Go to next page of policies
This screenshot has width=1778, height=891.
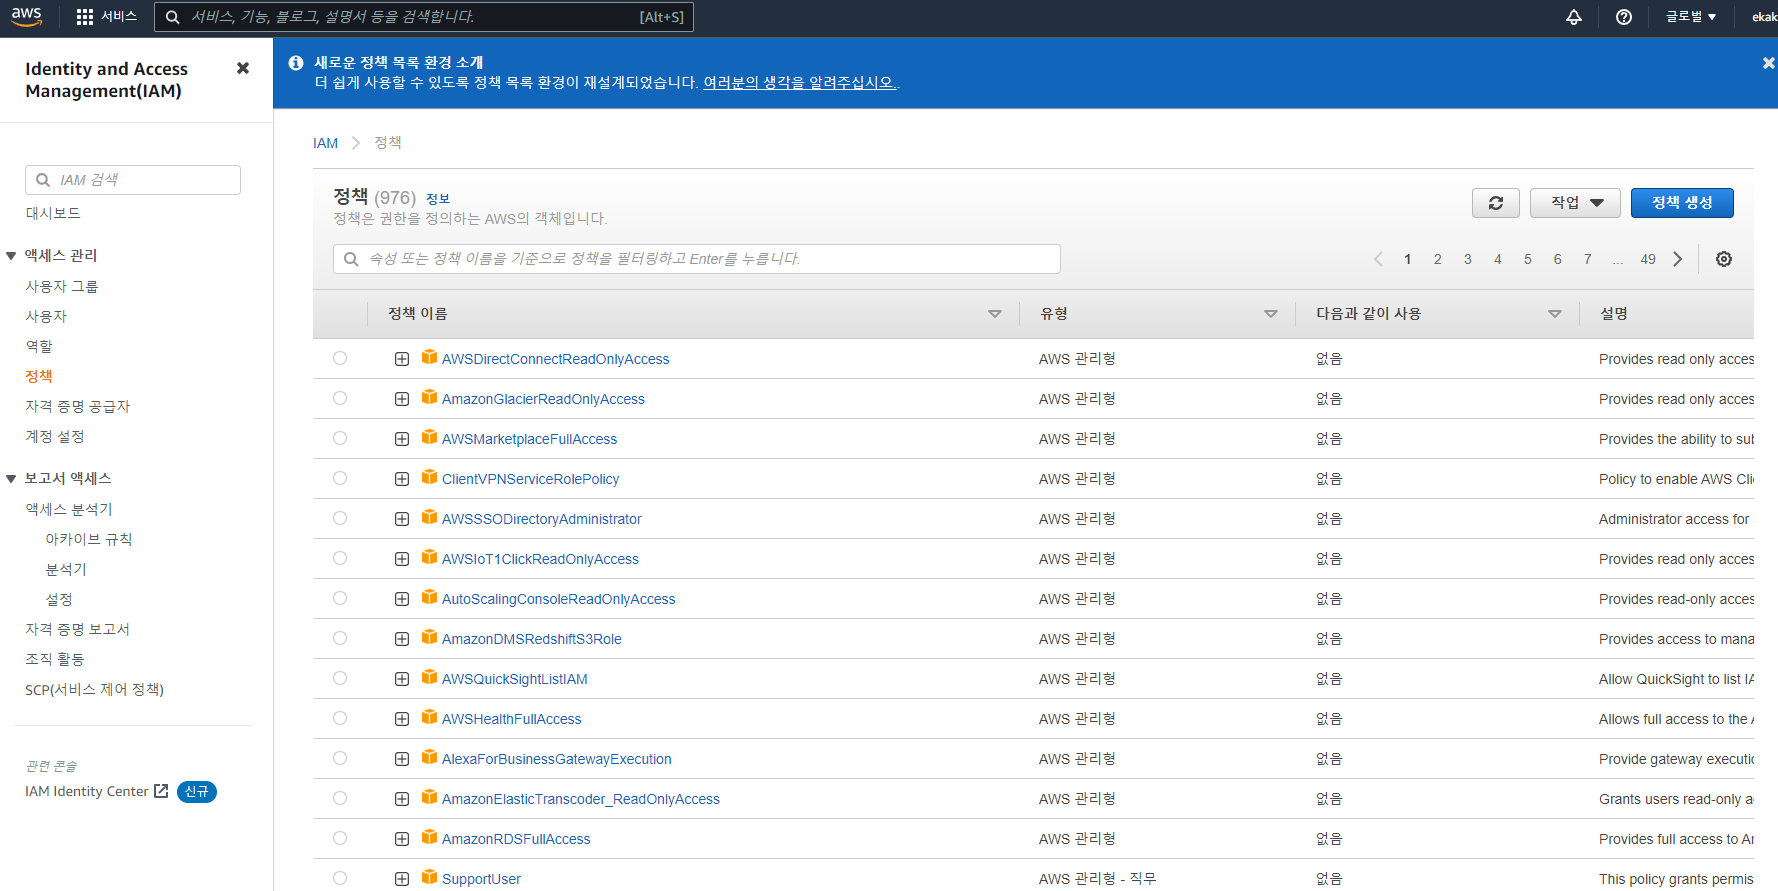1678,259
